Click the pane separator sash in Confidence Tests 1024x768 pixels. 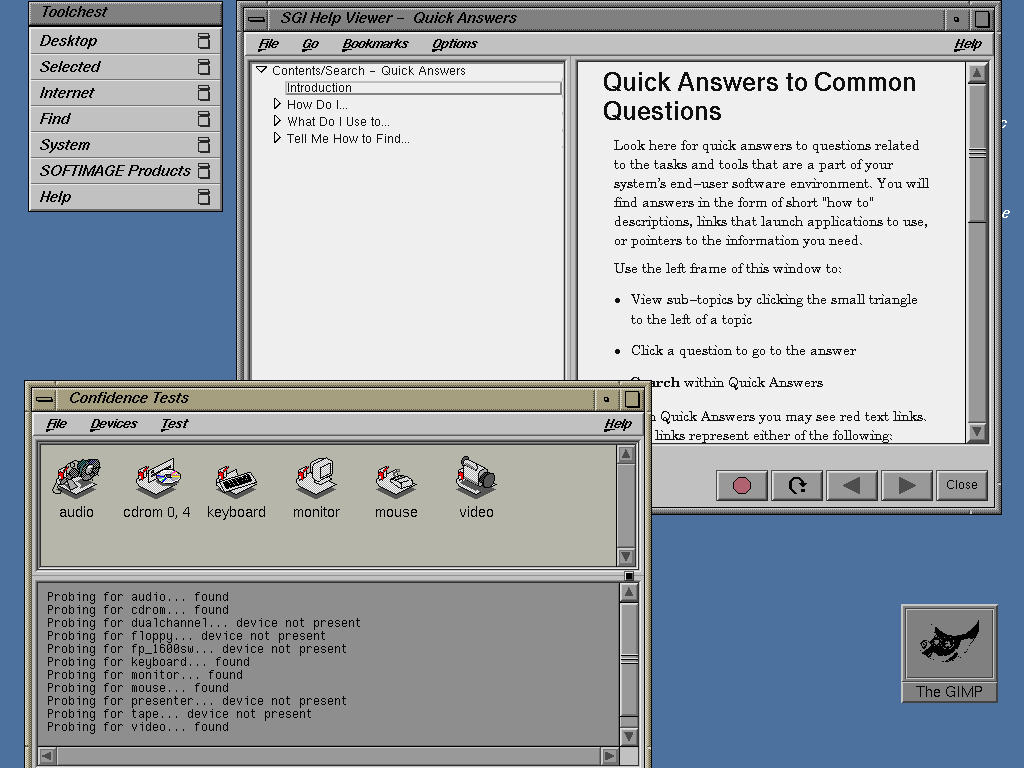[x=629, y=575]
